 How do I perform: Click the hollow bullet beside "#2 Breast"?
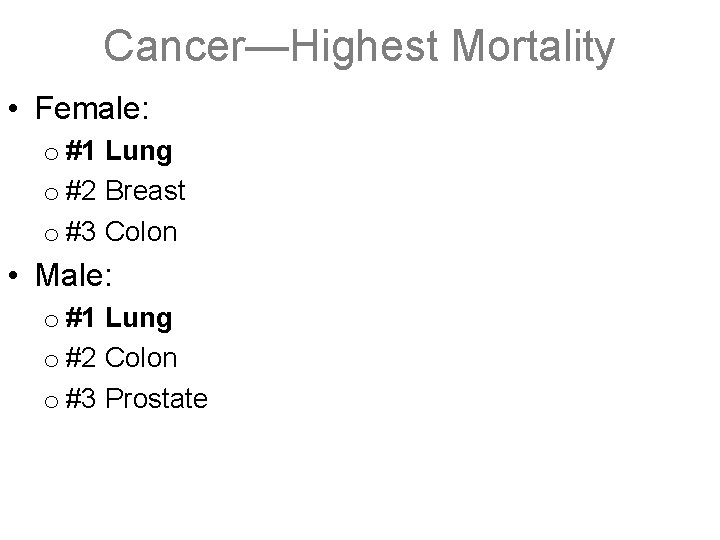(x=49, y=193)
